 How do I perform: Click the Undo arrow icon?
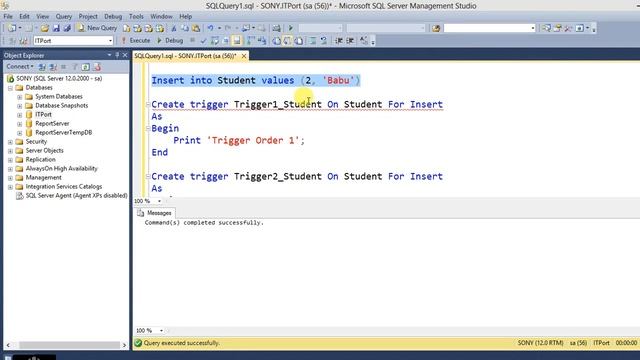[210, 28]
